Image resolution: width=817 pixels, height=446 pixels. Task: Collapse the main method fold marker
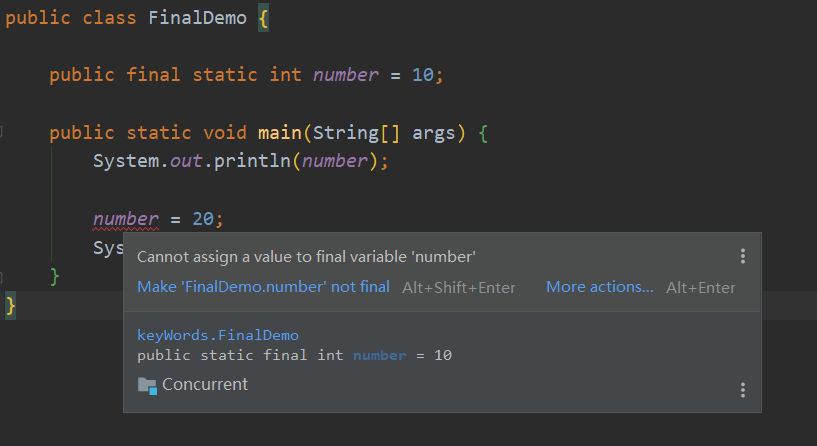[x=1, y=132]
